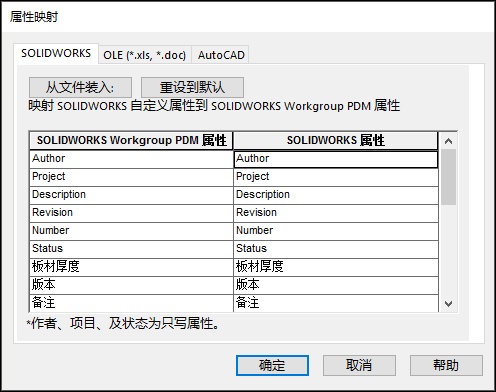This screenshot has height=392, width=496.
Task: Select Project cell in SOLIDWORKS 属性 column
Action: click(336, 177)
